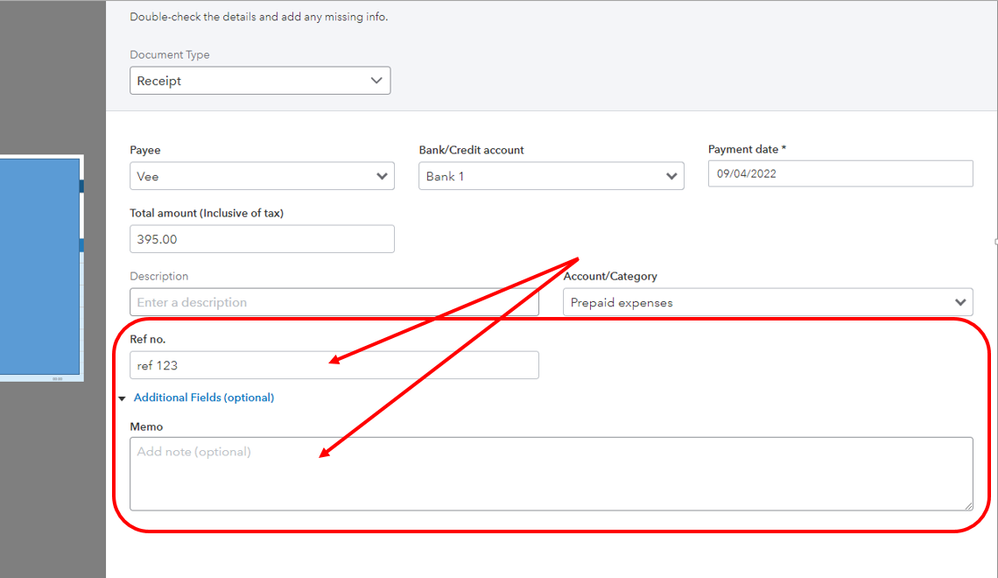
Task: Click the Additional Fields (optional) link
Action: pos(204,398)
